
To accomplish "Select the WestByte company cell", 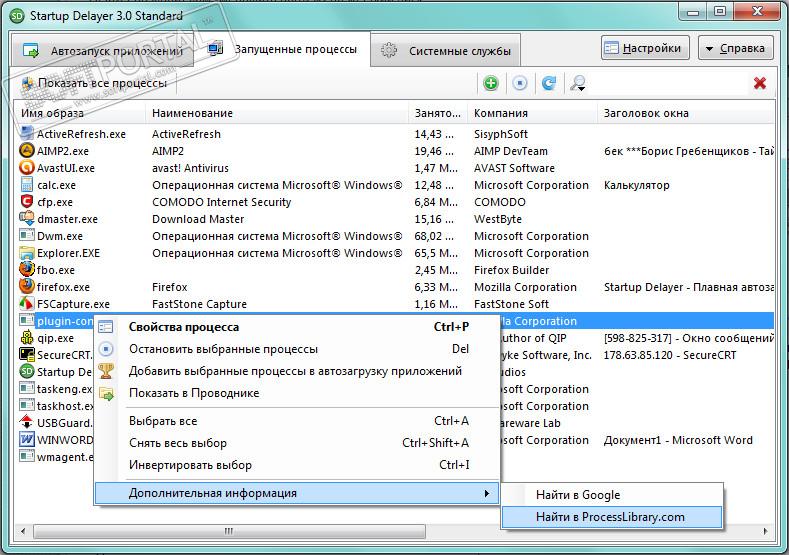I will [498, 219].
